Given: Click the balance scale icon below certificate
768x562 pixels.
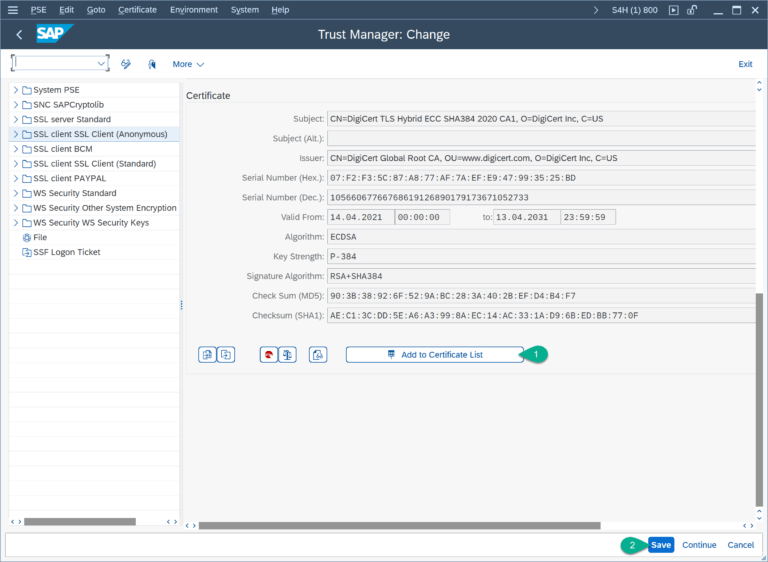Looking at the screenshot, I should pos(287,354).
